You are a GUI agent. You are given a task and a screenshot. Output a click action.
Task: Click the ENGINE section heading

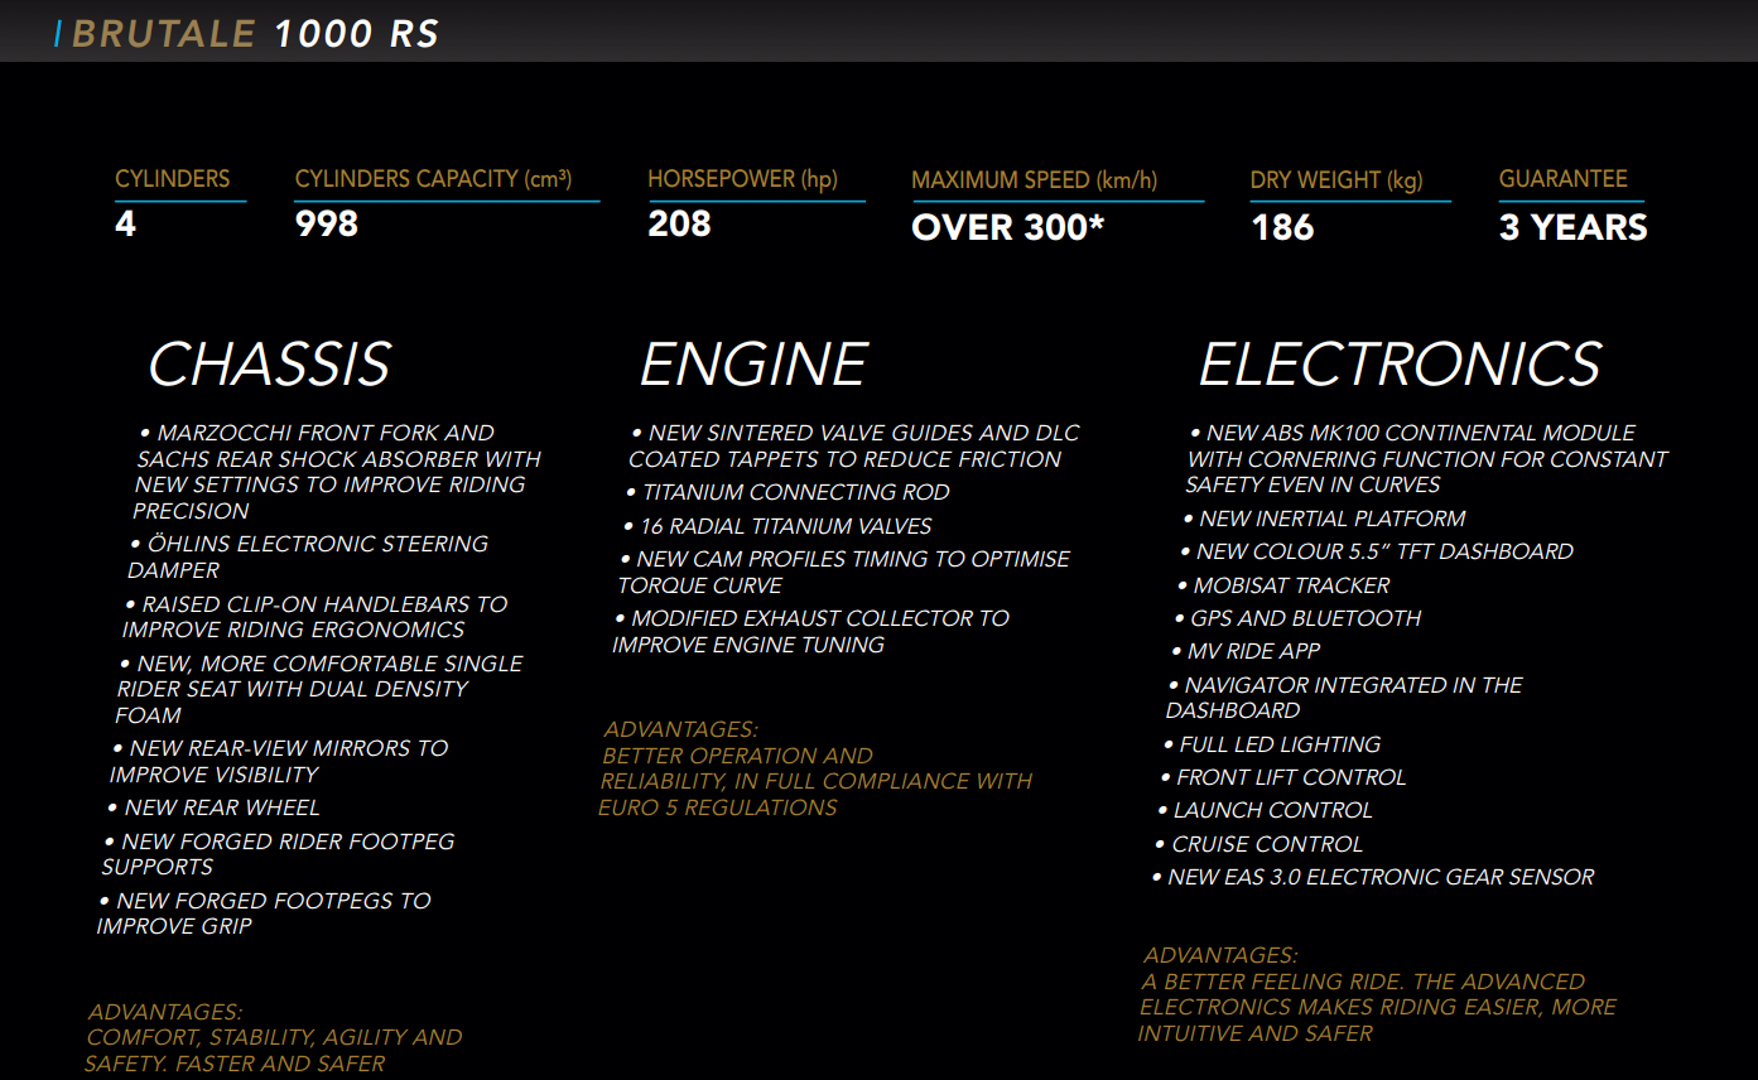(753, 364)
